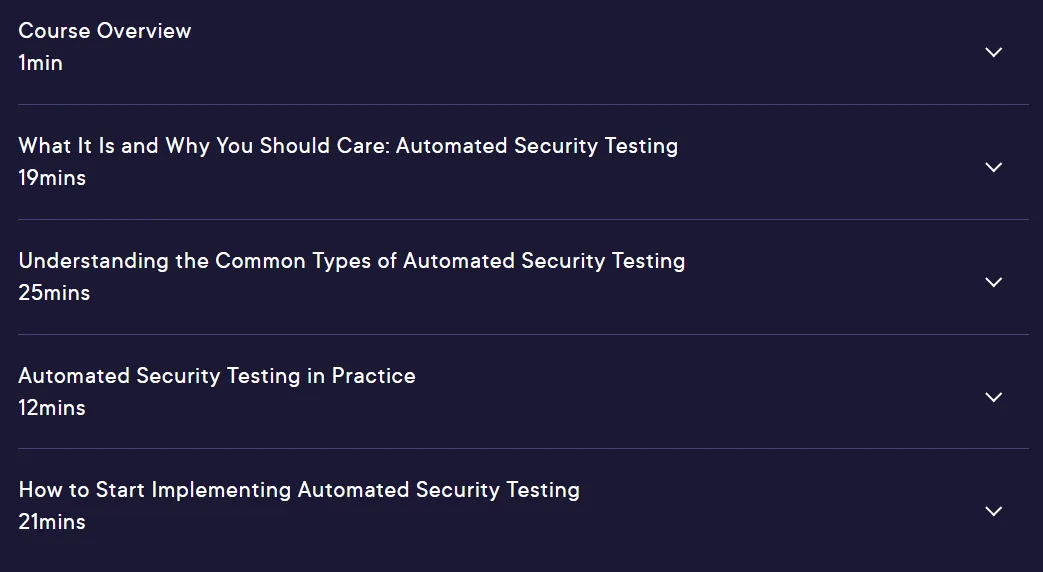Click the 25mins duration label
1043x572 pixels.
54,293
